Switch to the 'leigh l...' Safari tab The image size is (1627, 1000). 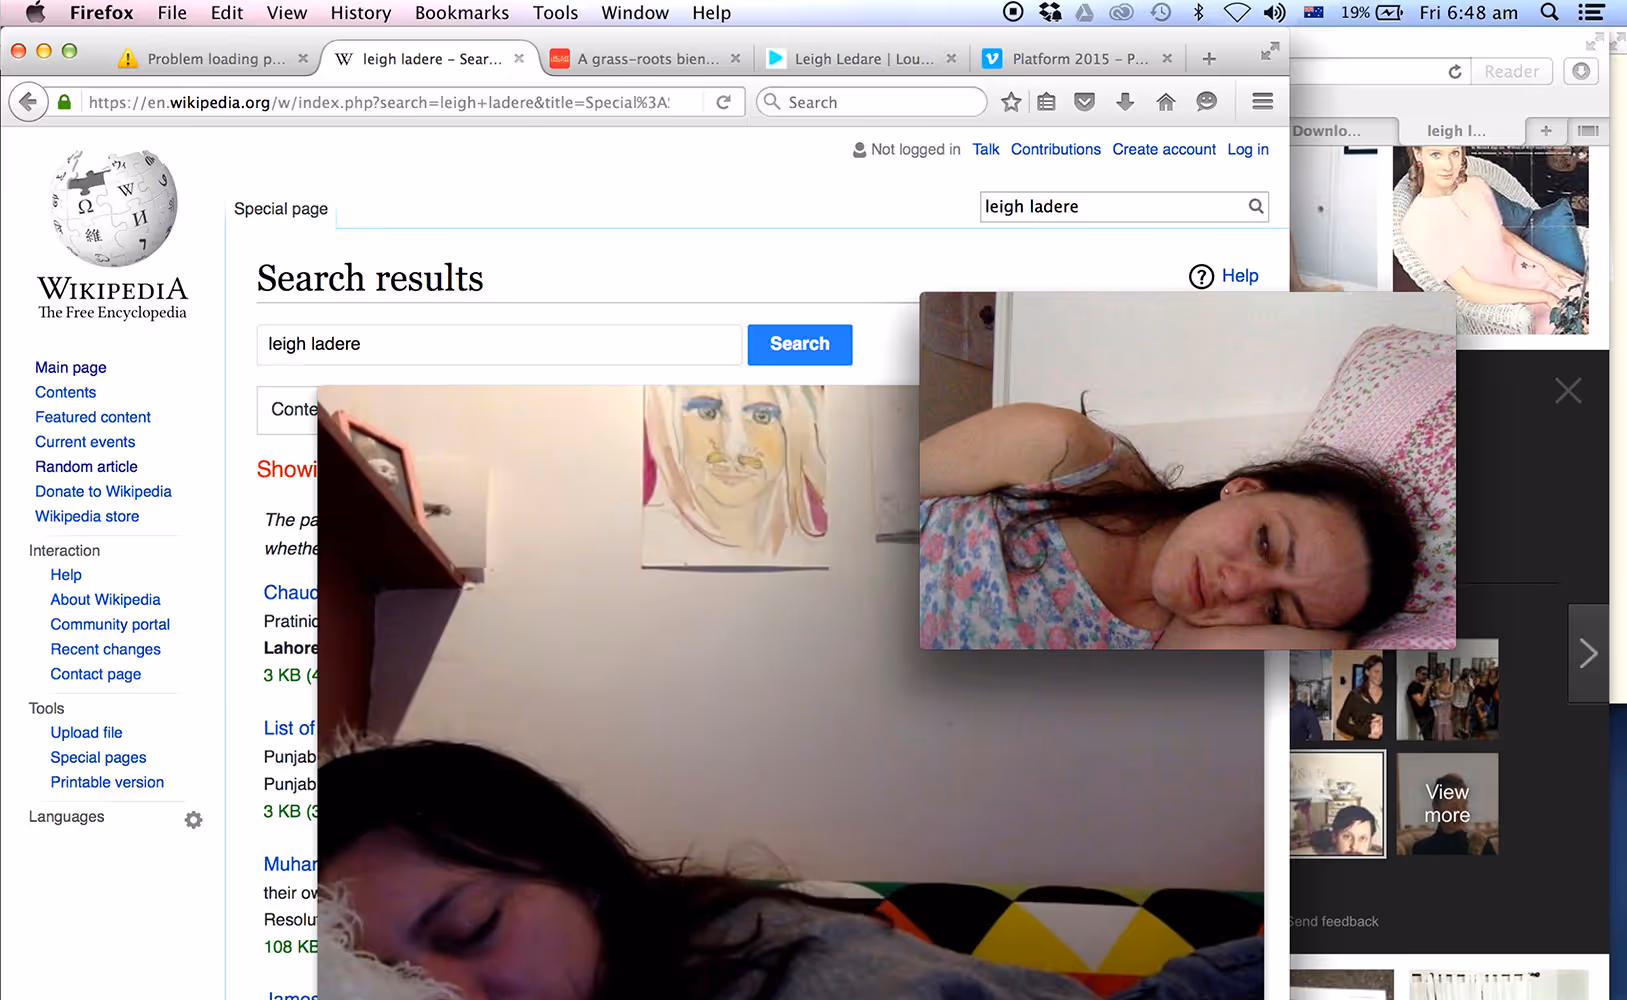1456,131
